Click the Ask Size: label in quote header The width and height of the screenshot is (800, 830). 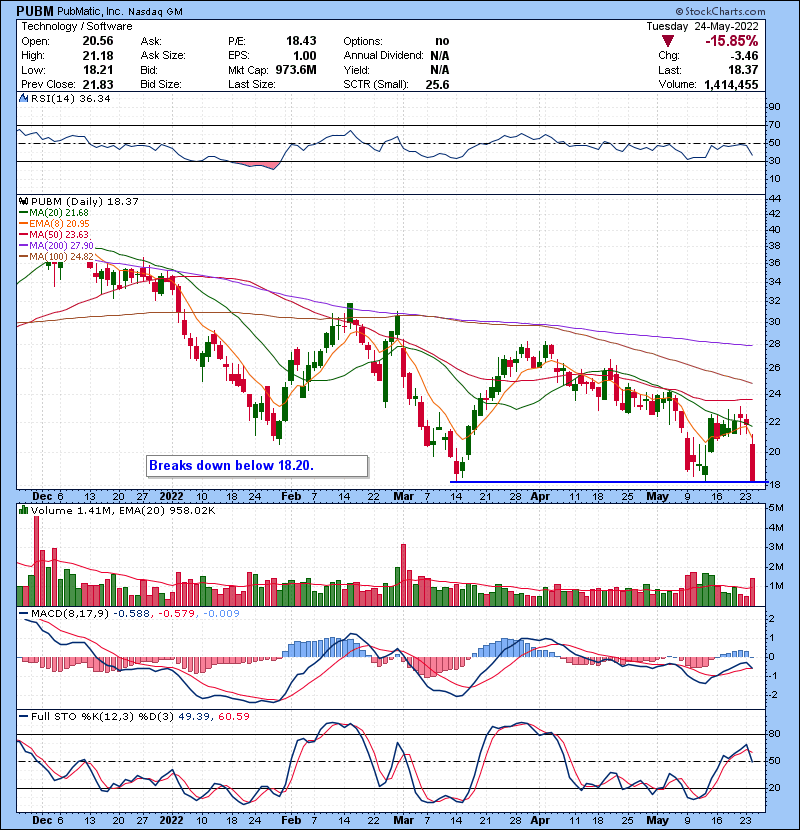[x=163, y=56]
